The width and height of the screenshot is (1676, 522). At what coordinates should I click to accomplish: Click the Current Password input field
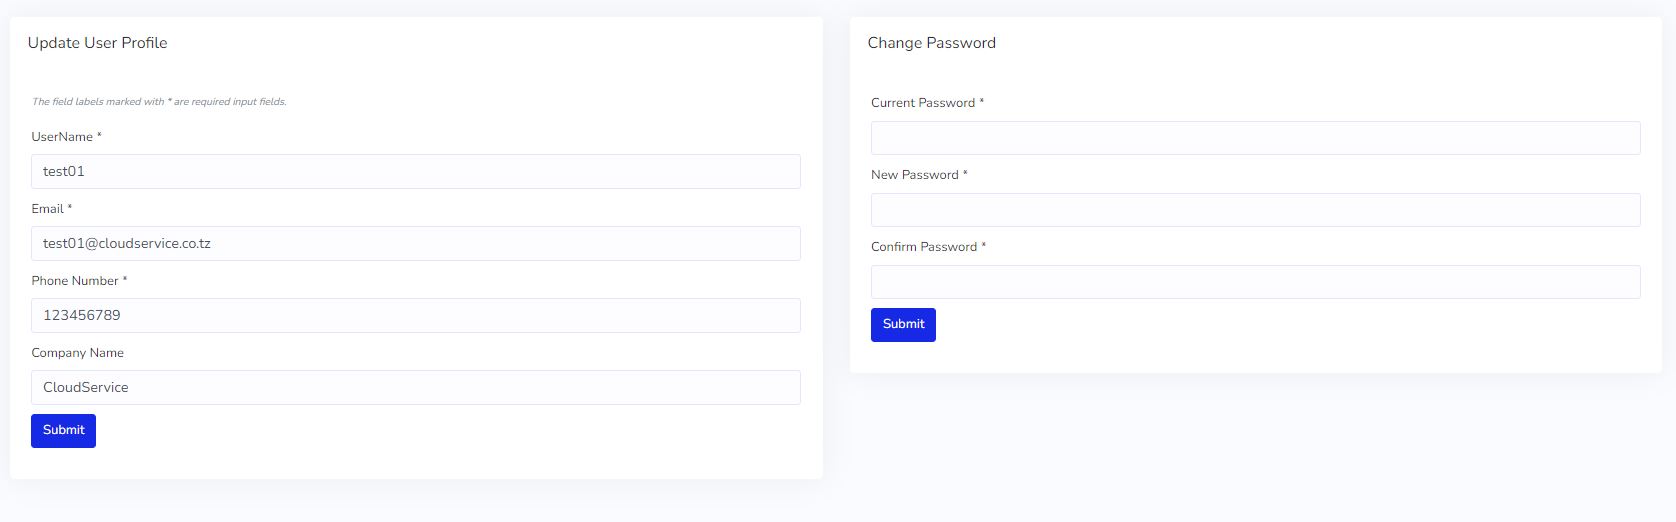1255,138
